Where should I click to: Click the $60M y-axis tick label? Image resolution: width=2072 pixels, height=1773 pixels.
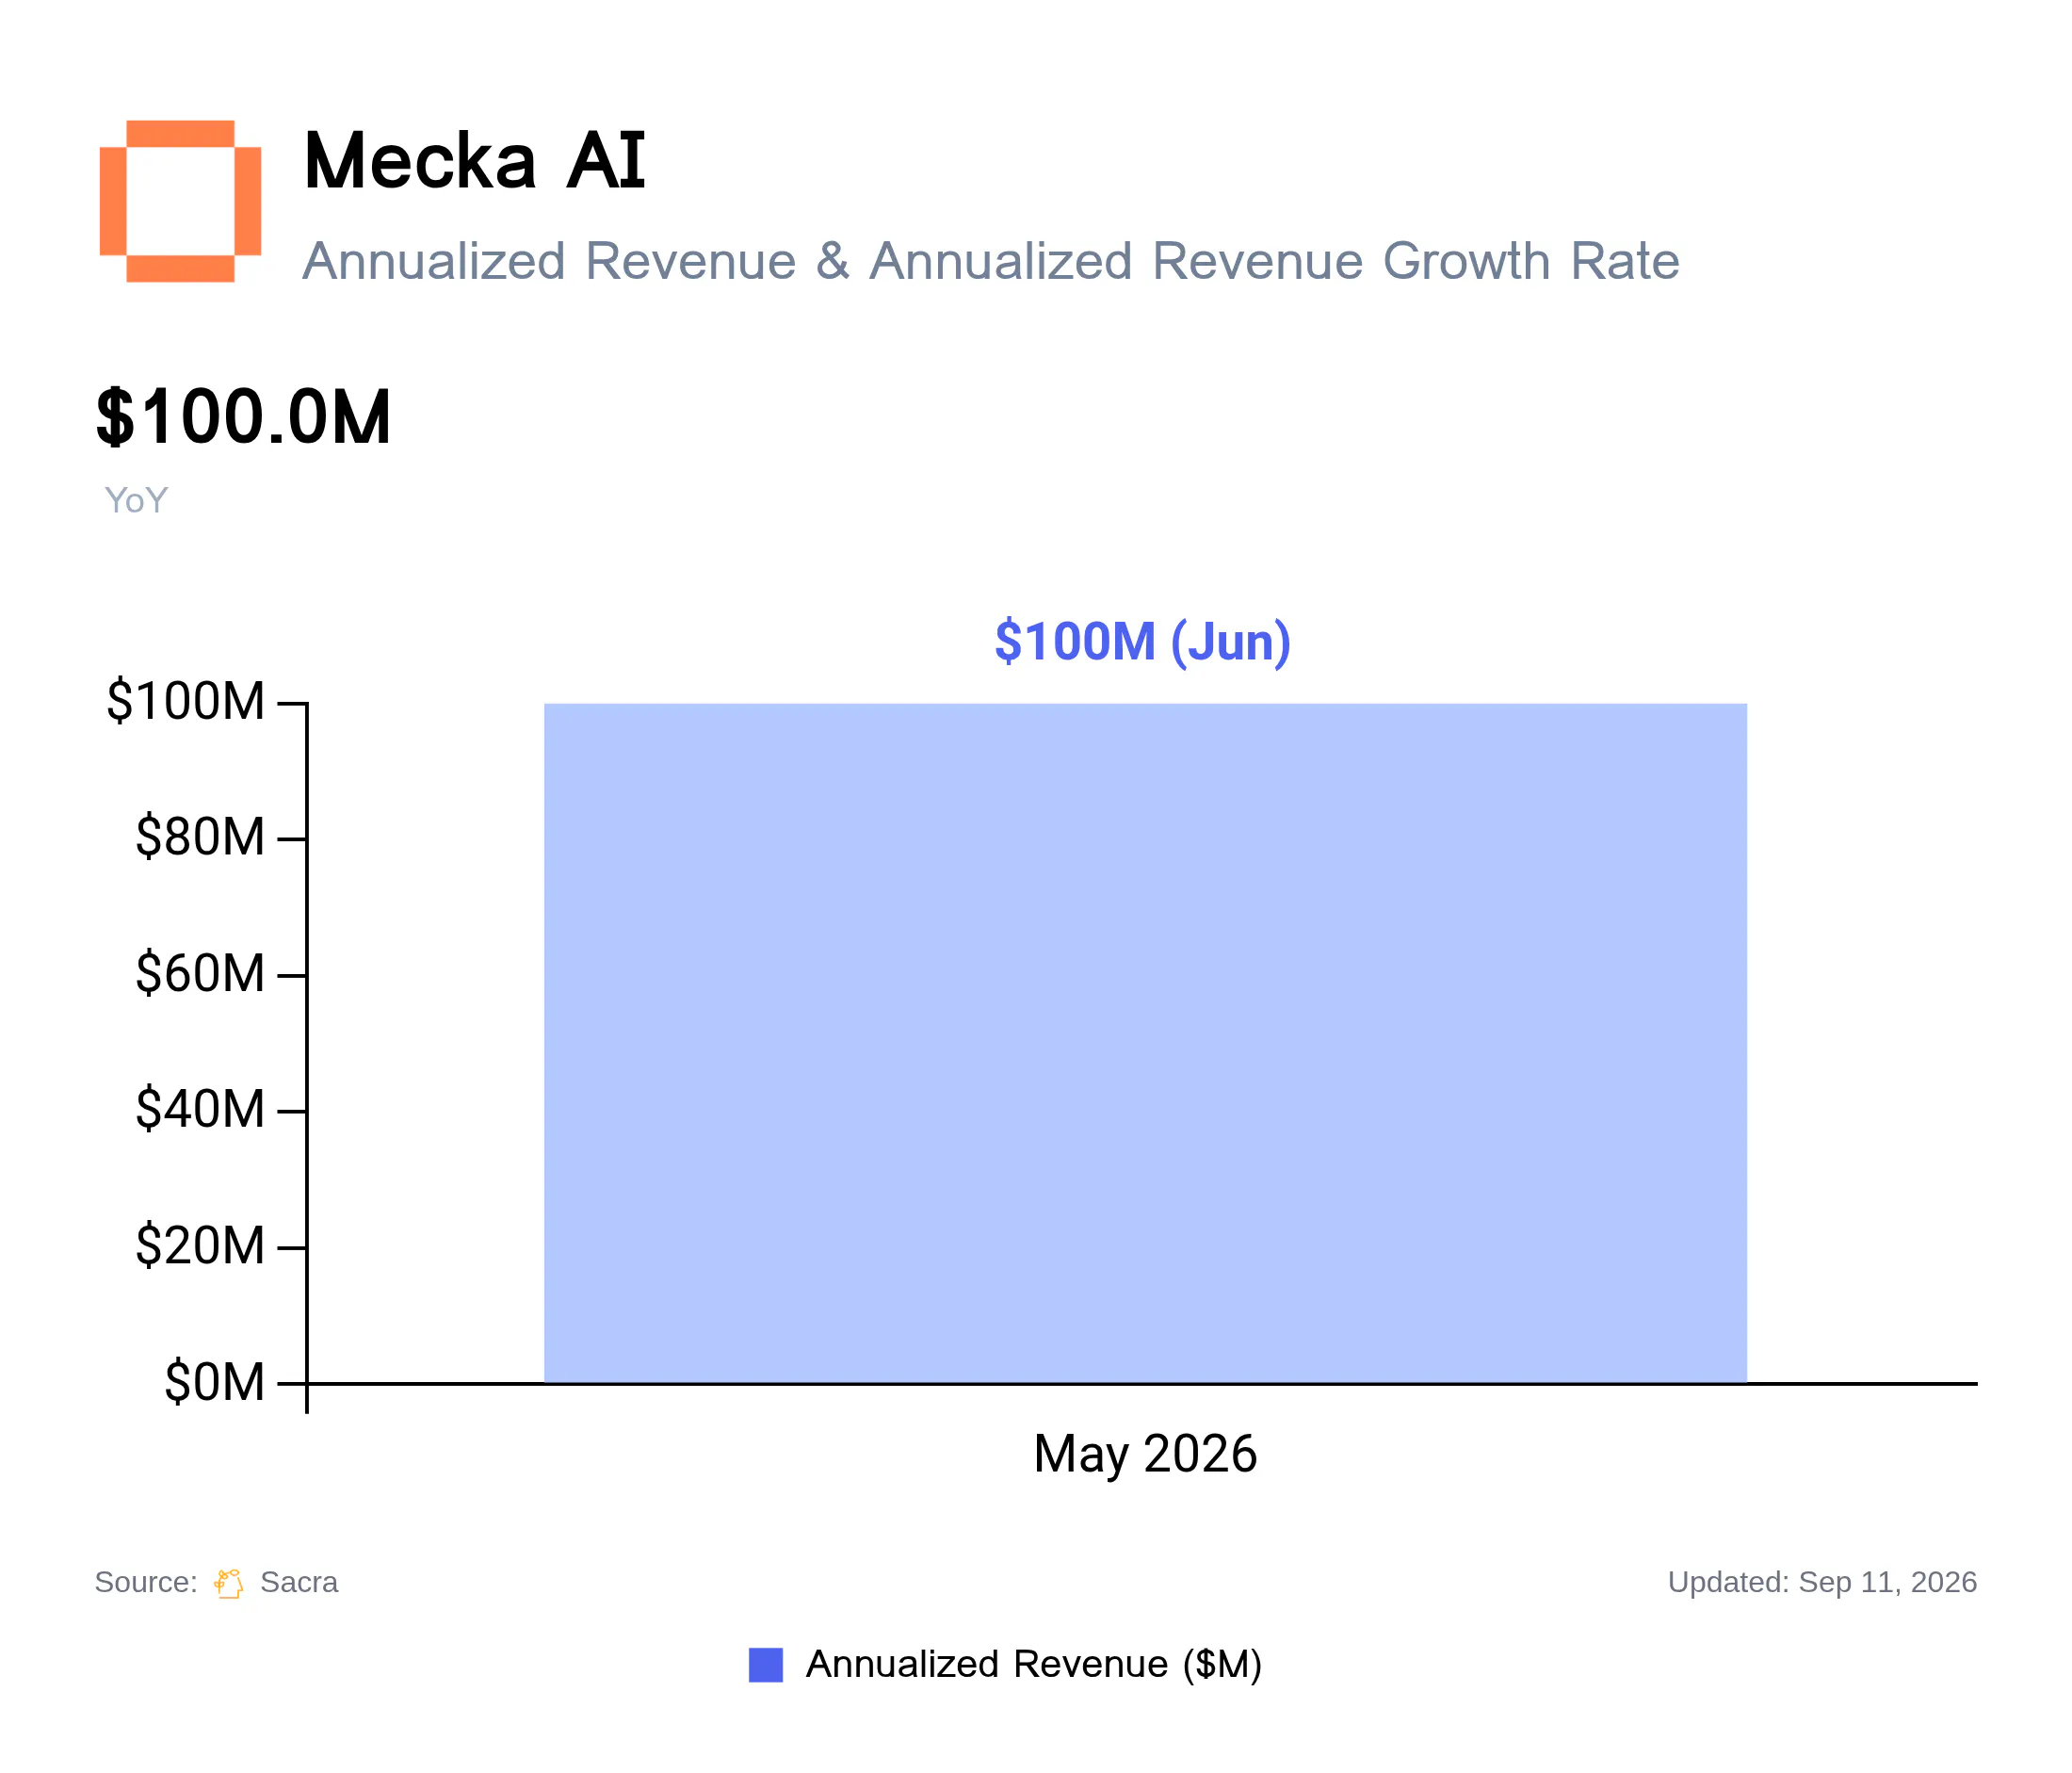click(200, 973)
